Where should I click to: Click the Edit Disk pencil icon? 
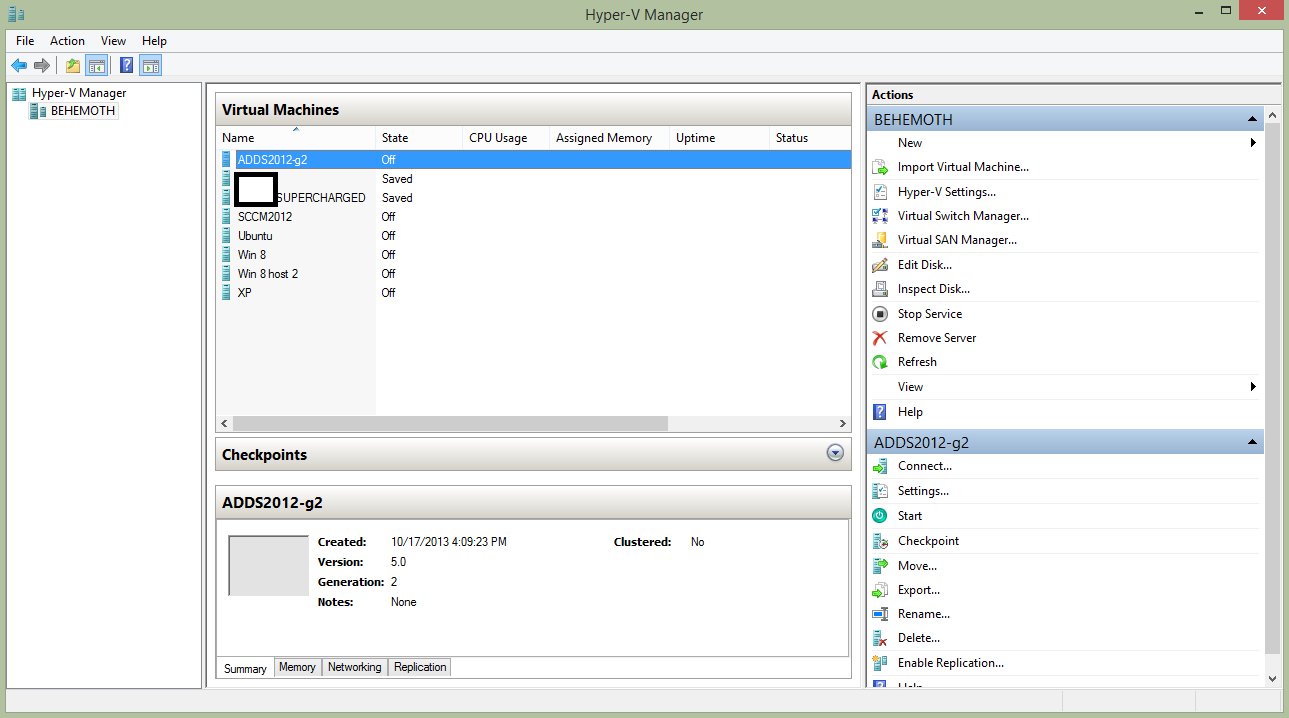[880, 265]
